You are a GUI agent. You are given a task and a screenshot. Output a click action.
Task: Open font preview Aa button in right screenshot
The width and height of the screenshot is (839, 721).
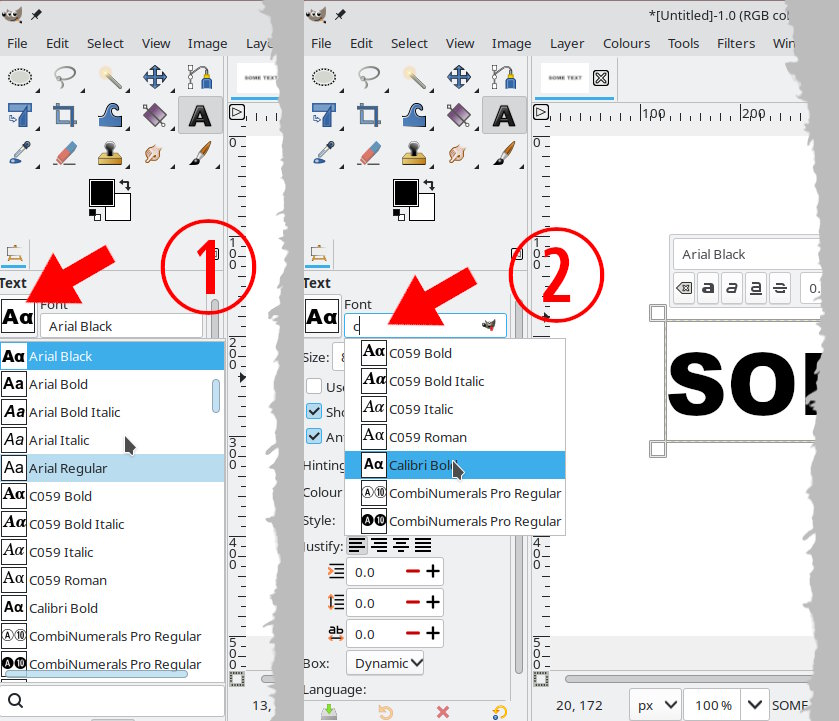(322, 317)
